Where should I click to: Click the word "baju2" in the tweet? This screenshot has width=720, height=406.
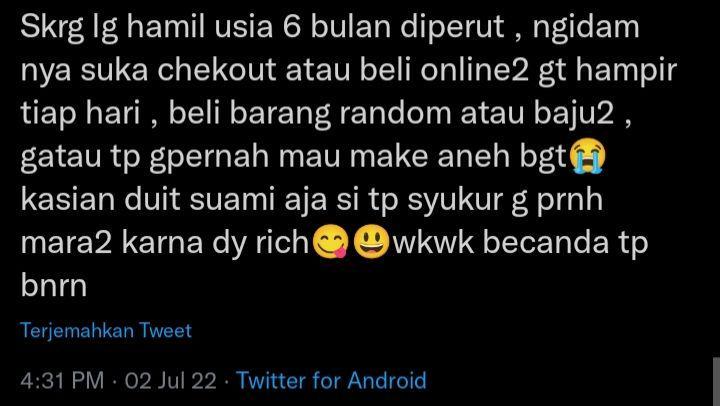574,114
